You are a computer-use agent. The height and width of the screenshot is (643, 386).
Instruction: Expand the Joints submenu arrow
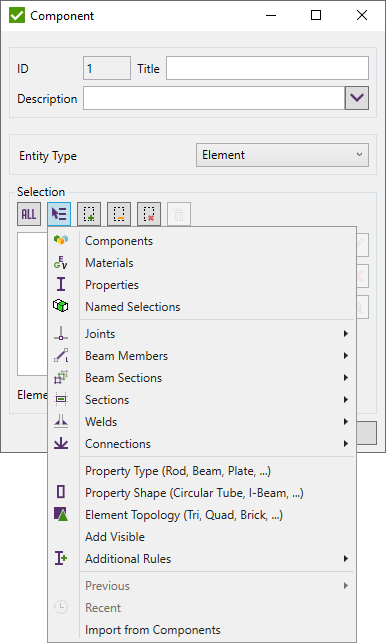346,334
